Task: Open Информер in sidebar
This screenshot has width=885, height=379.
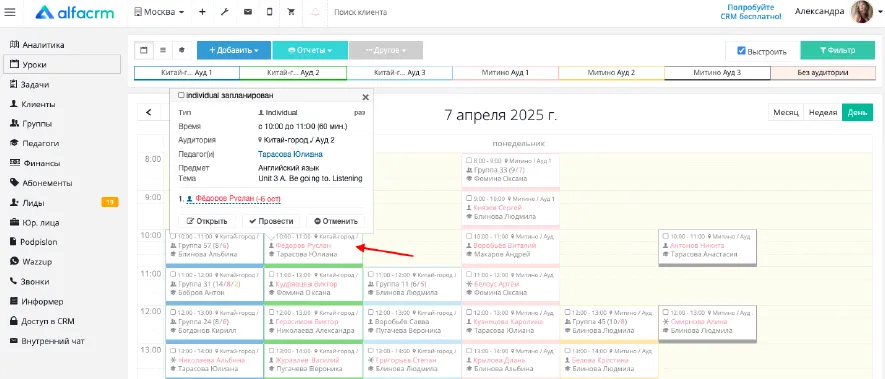Action: coord(62,302)
